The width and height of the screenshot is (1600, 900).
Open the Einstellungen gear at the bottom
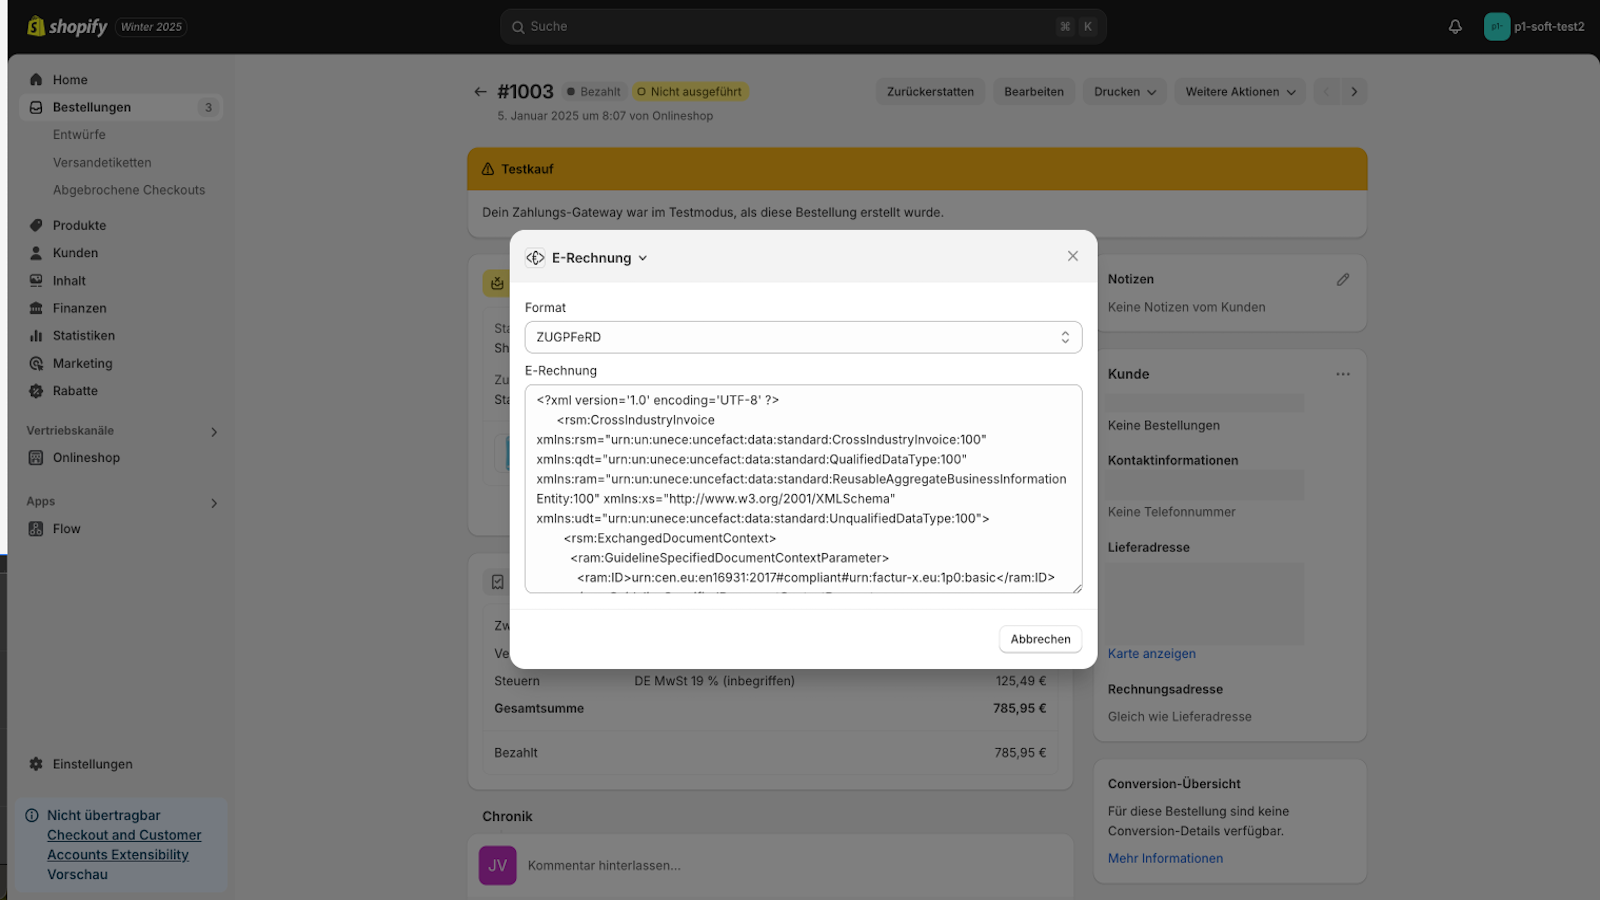(36, 763)
